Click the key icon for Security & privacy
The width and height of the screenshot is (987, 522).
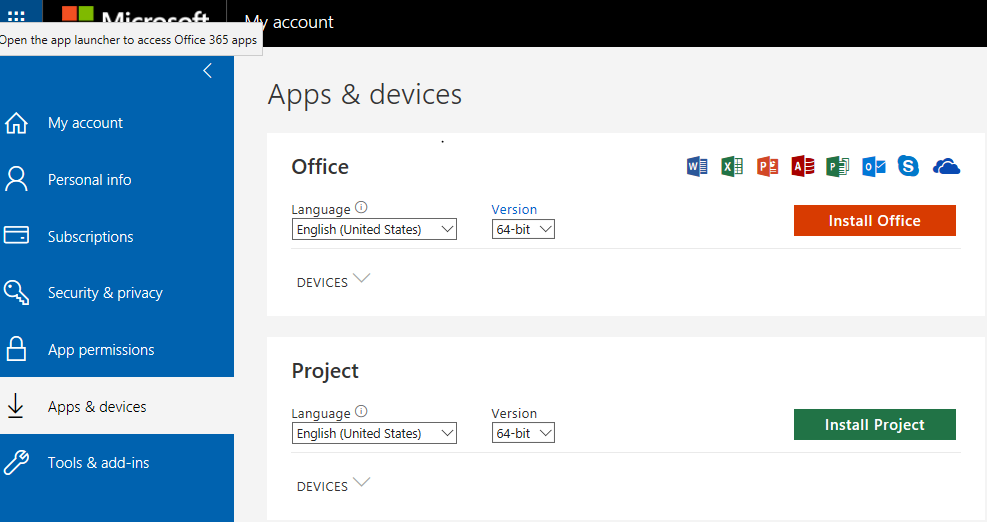pyautogui.click(x=16, y=293)
